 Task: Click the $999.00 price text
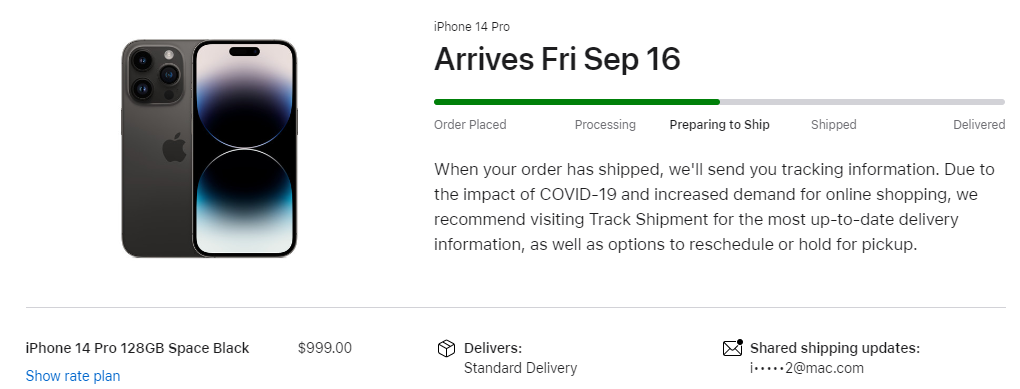pyautogui.click(x=325, y=348)
